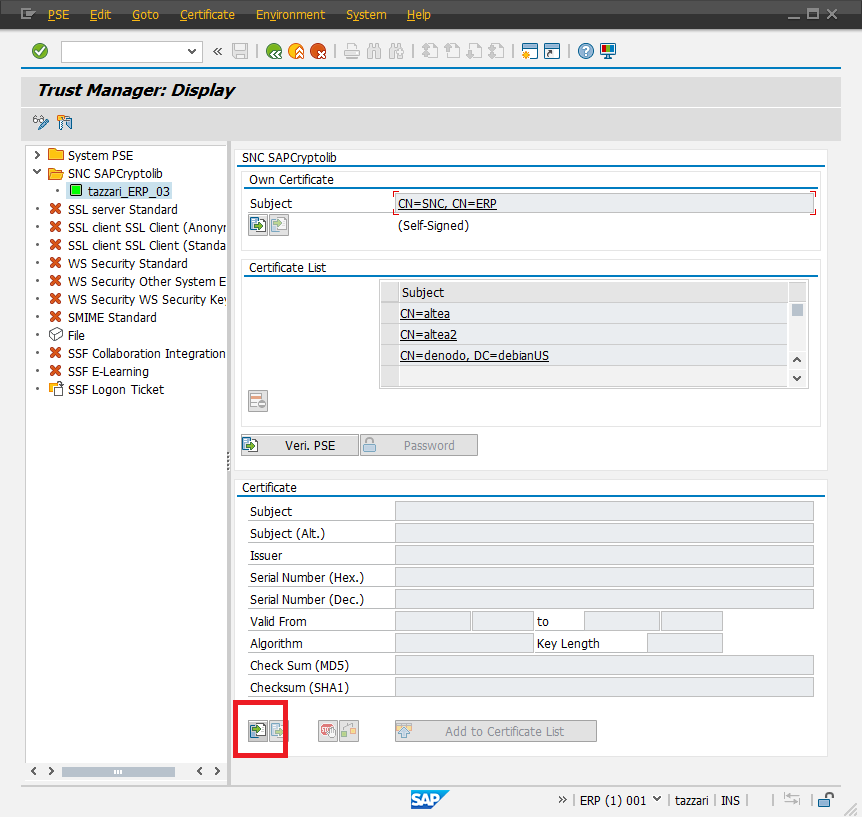This screenshot has width=862, height=817.
Task: Click the tree horizontal scrollbar thumb
Action: 118,771
